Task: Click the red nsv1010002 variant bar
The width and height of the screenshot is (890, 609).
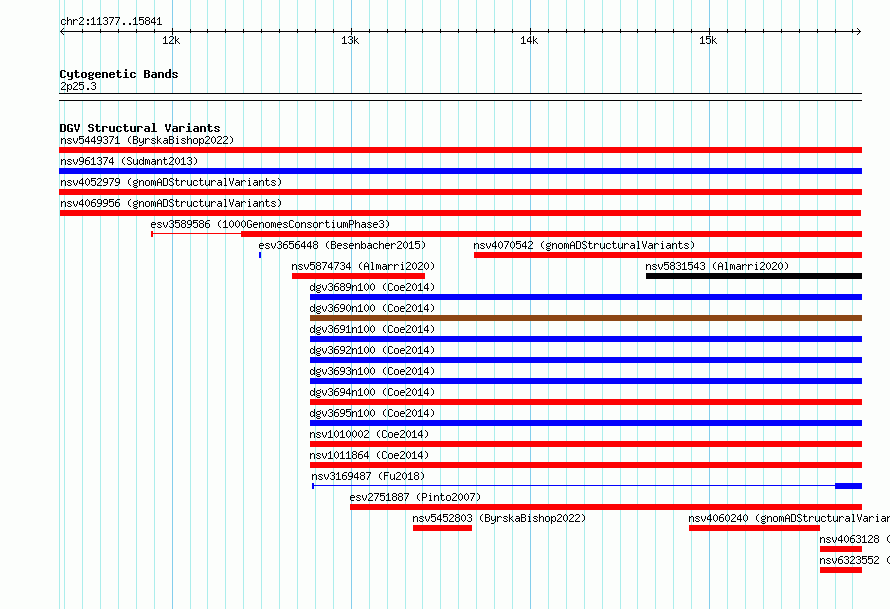Action: point(586,444)
